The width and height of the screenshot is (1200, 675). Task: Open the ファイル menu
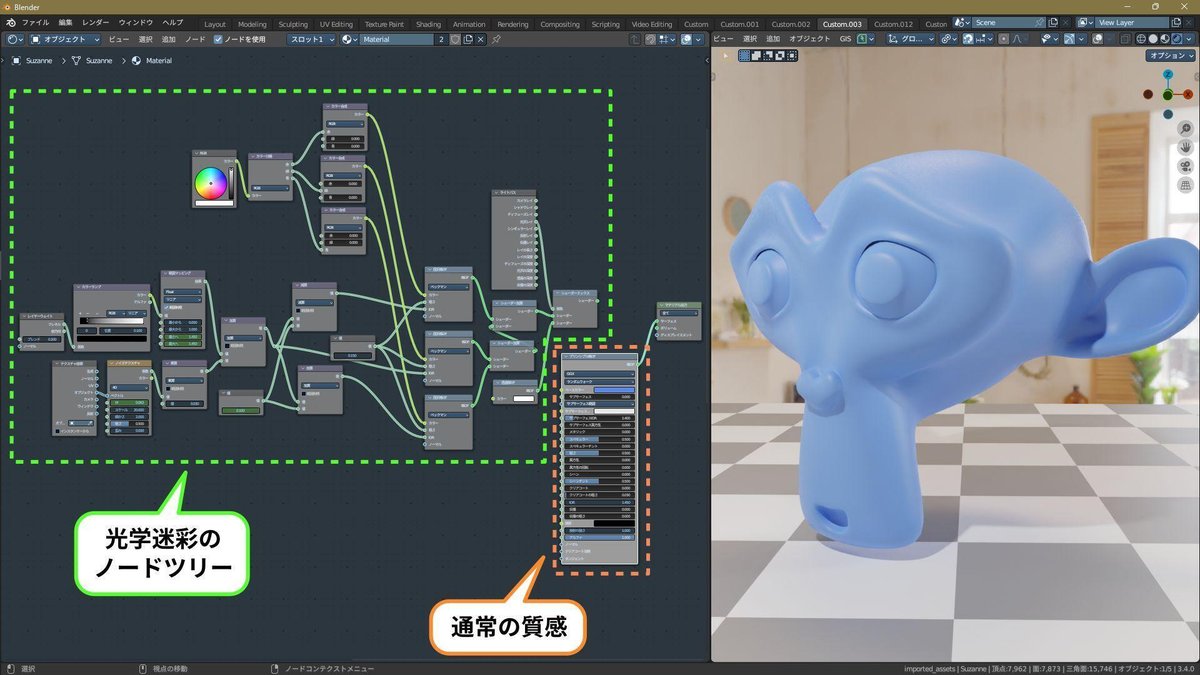35,22
